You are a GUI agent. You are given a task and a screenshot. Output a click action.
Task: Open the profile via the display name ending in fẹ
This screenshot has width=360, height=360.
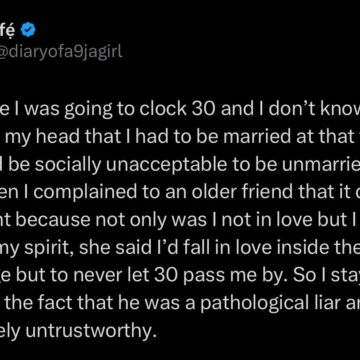click(8, 32)
